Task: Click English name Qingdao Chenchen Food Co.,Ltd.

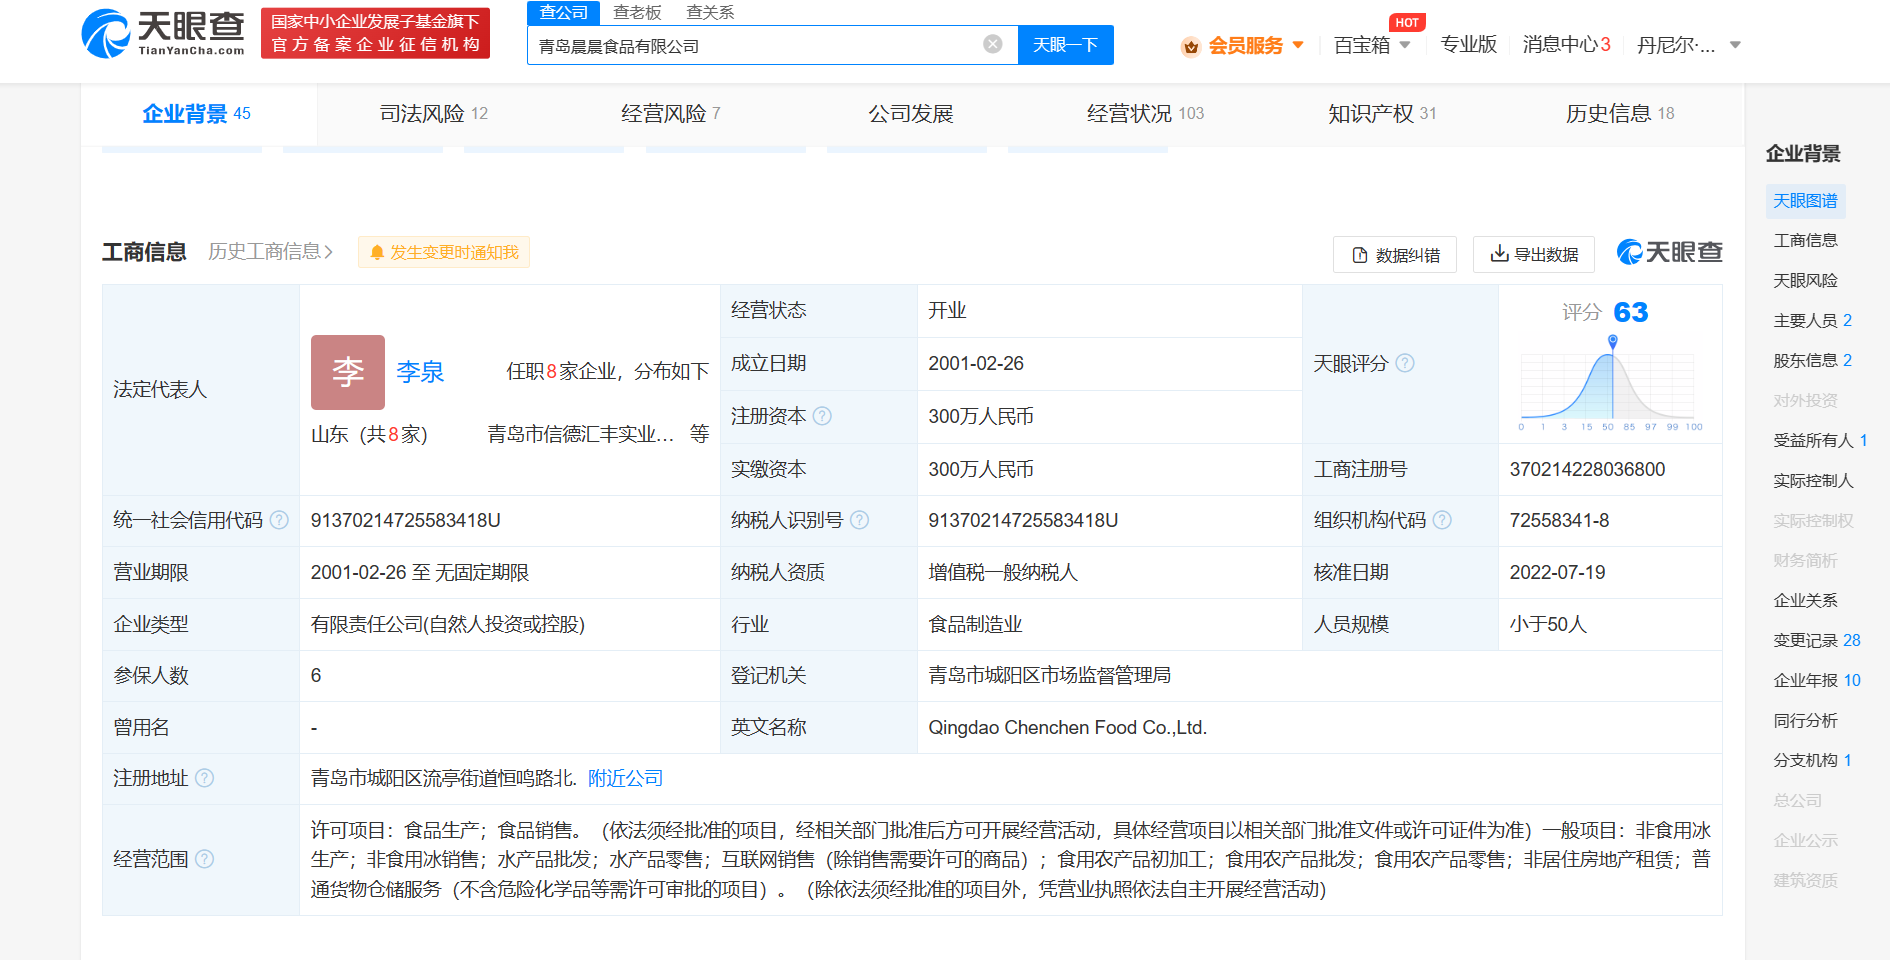Action: tap(1068, 727)
